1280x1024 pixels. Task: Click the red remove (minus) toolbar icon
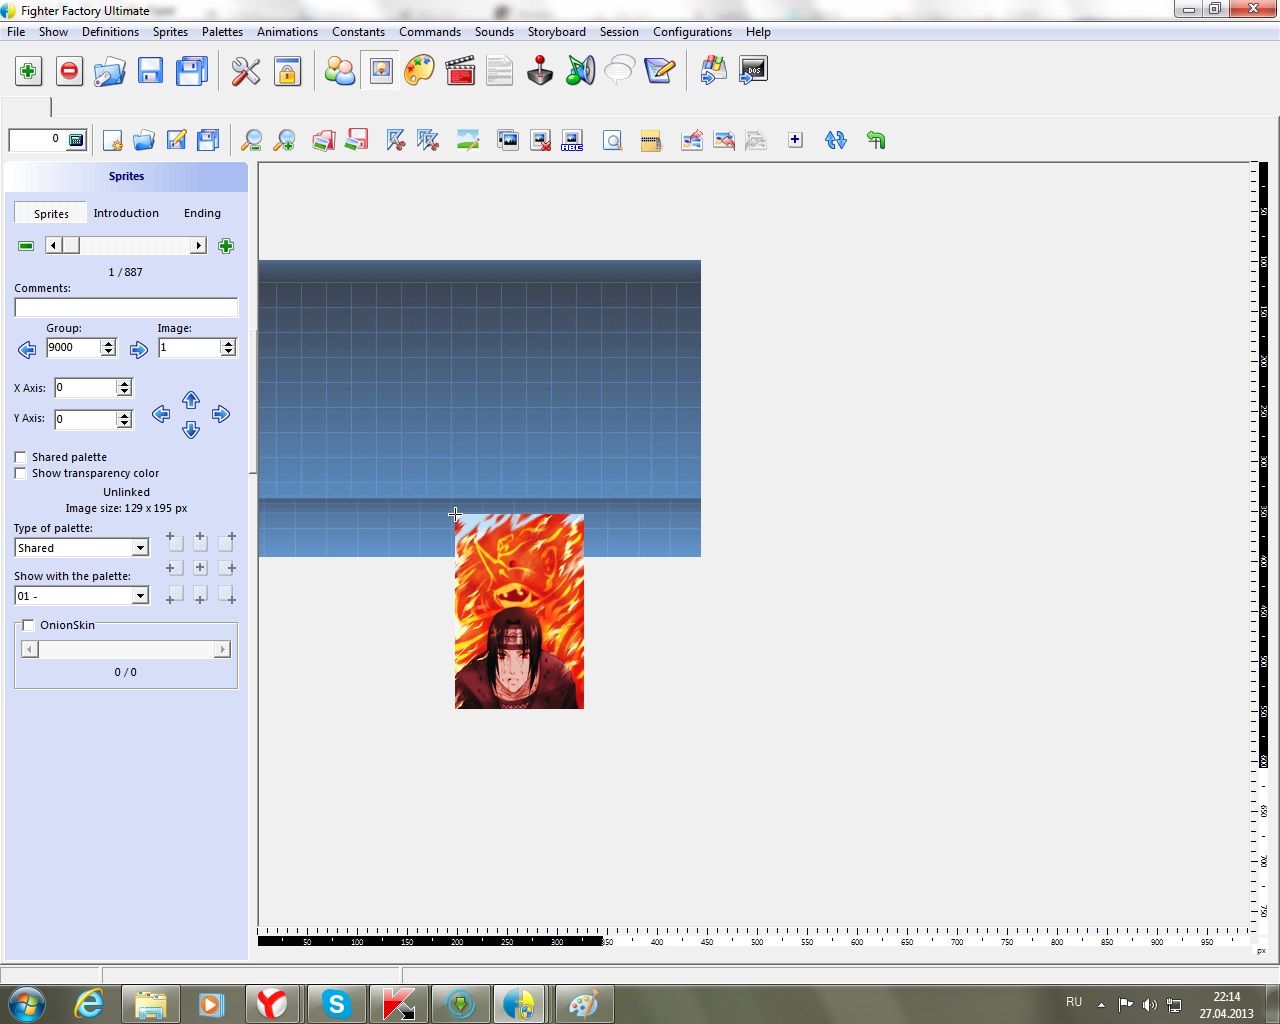pos(69,71)
